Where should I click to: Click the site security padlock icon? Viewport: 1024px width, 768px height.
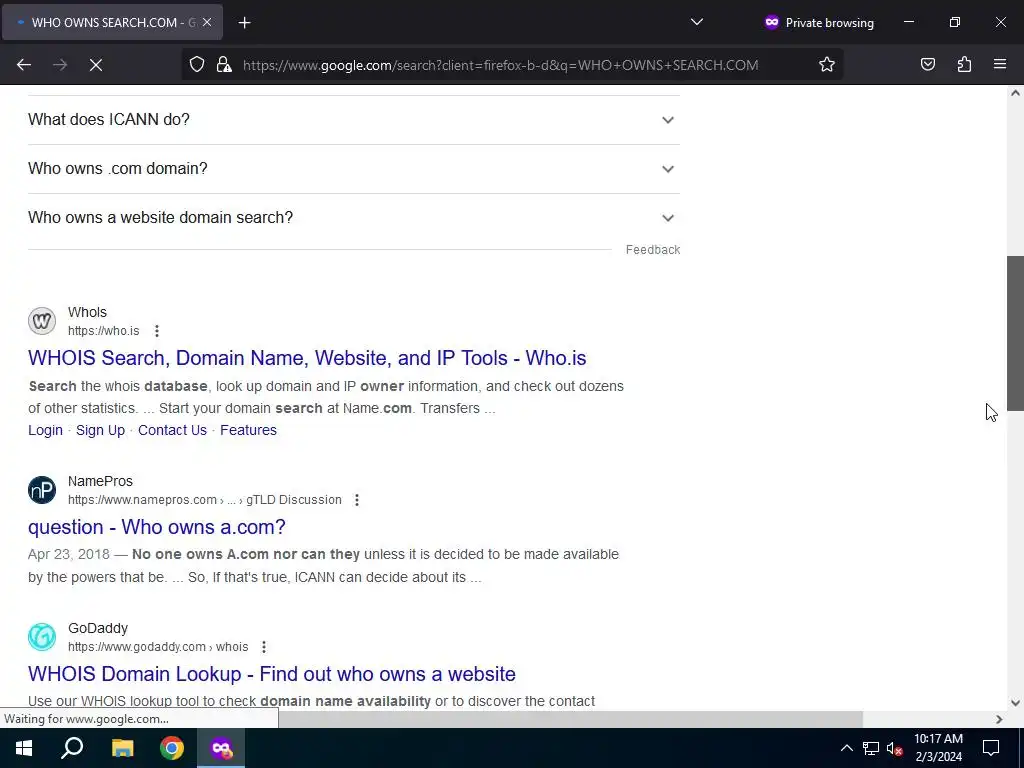tap(224, 65)
